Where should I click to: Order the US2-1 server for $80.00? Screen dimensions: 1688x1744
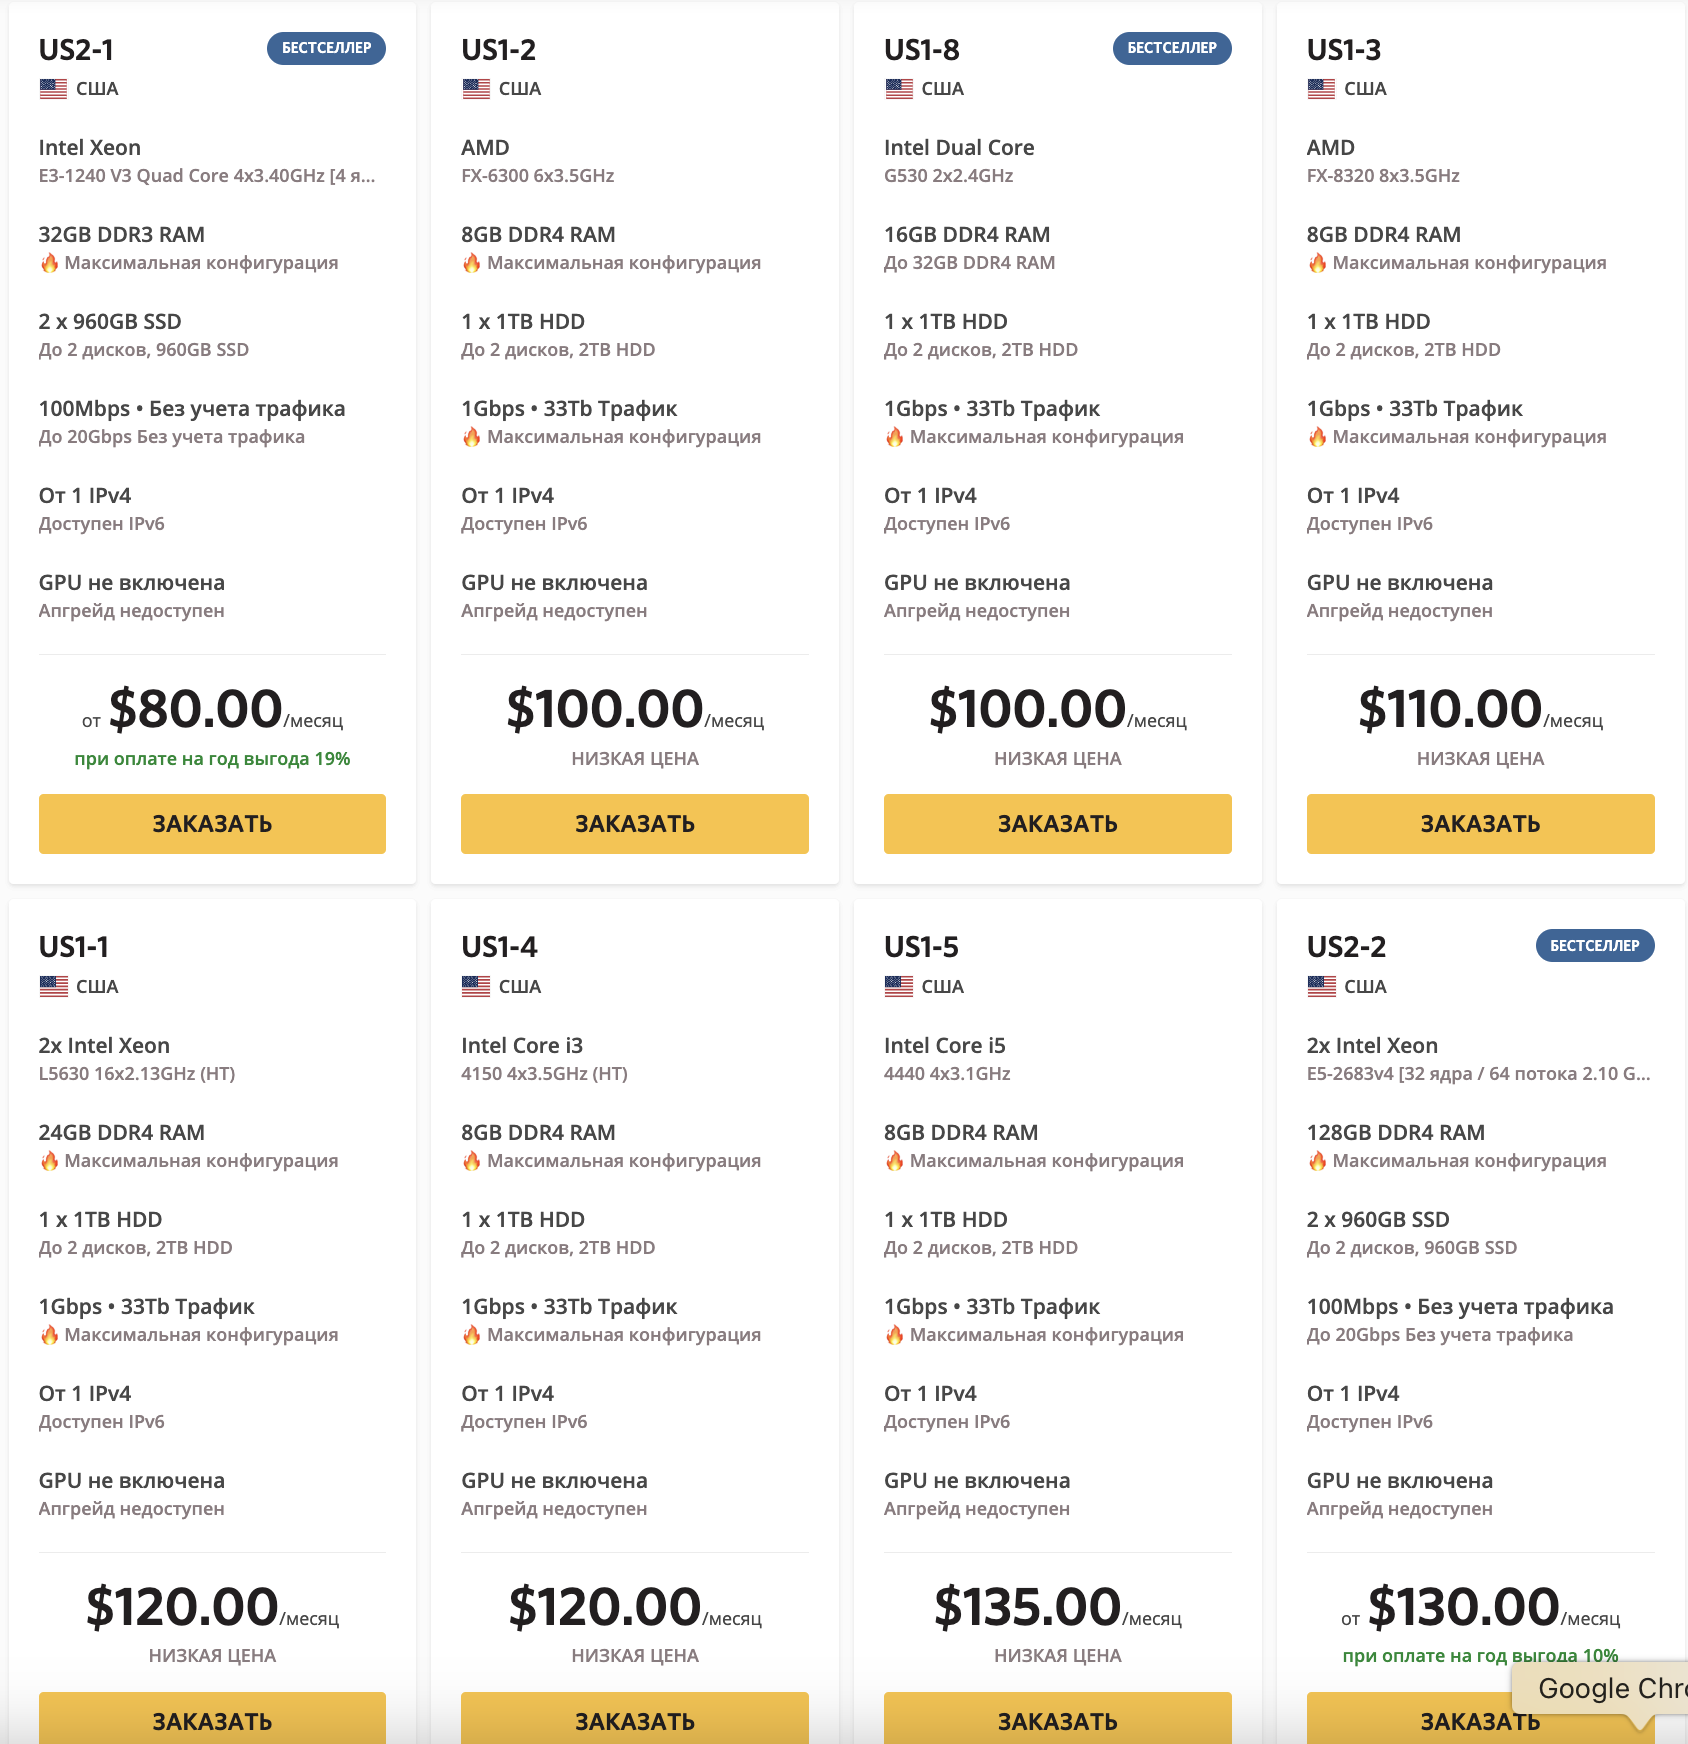tap(212, 824)
